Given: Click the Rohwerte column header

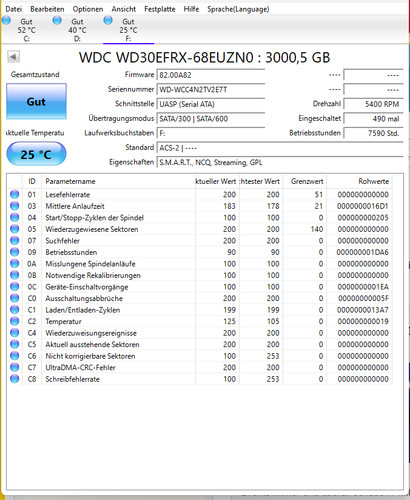Looking at the screenshot, I should pos(359,181).
